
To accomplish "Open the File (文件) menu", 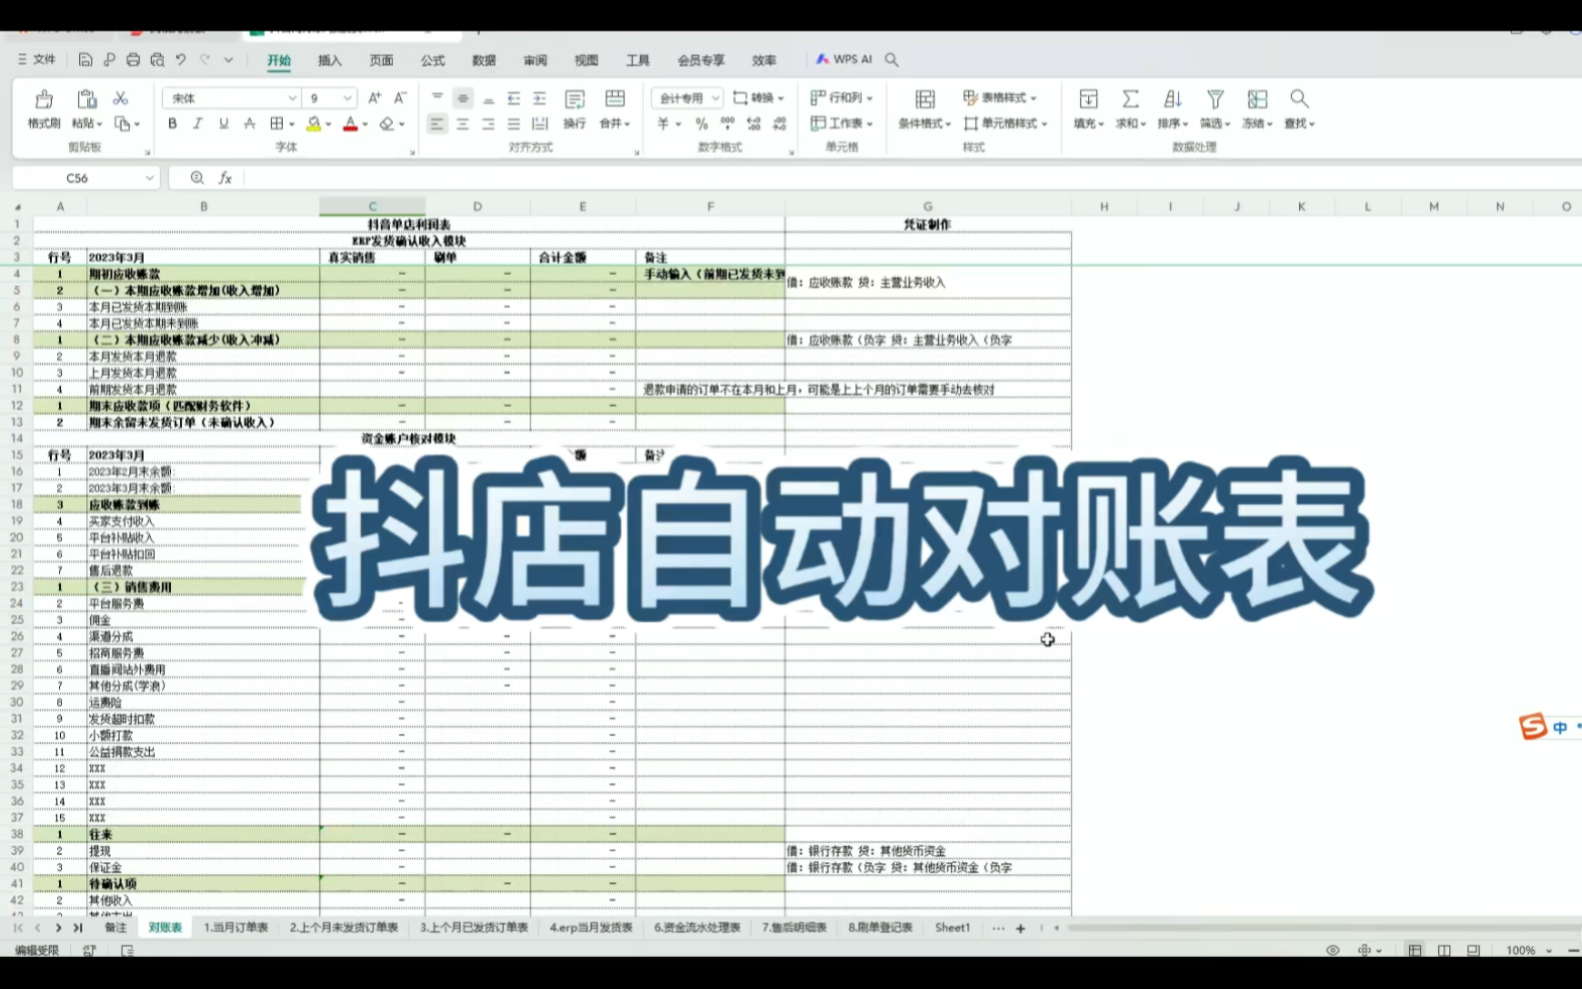I will point(36,60).
